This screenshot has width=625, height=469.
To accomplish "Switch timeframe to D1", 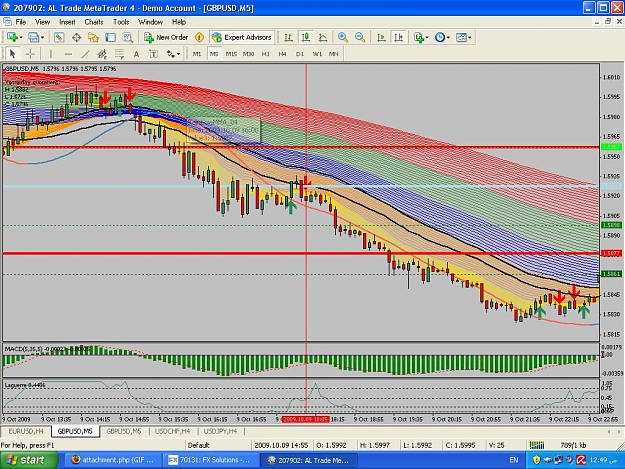I will click(300, 54).
